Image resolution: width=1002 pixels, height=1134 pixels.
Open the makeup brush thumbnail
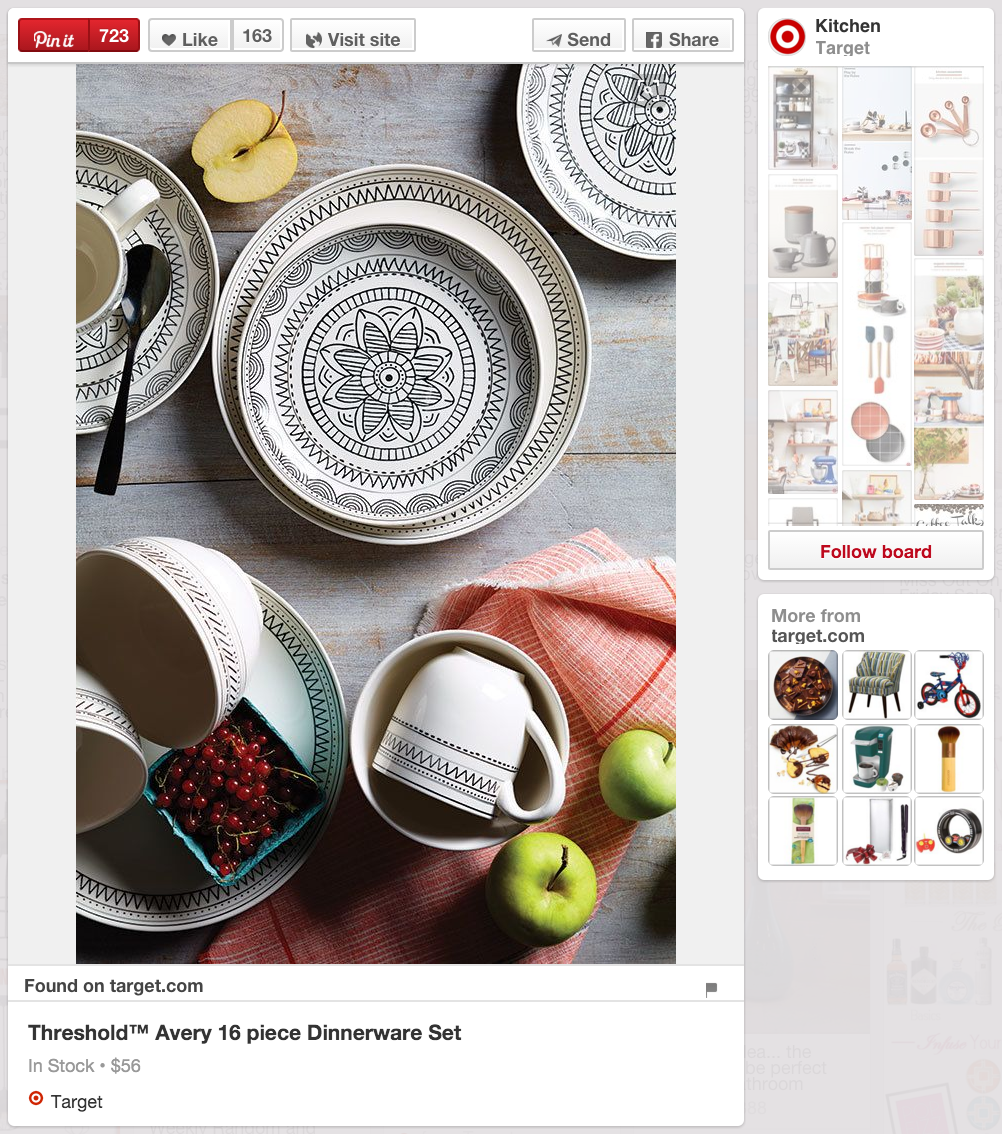coord(948,759)
